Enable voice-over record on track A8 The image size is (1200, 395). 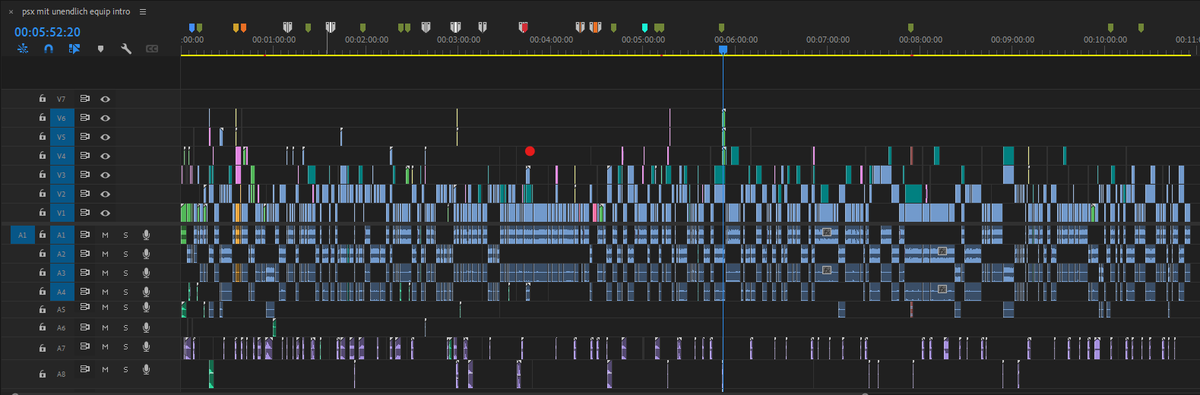tap(146, 370)
